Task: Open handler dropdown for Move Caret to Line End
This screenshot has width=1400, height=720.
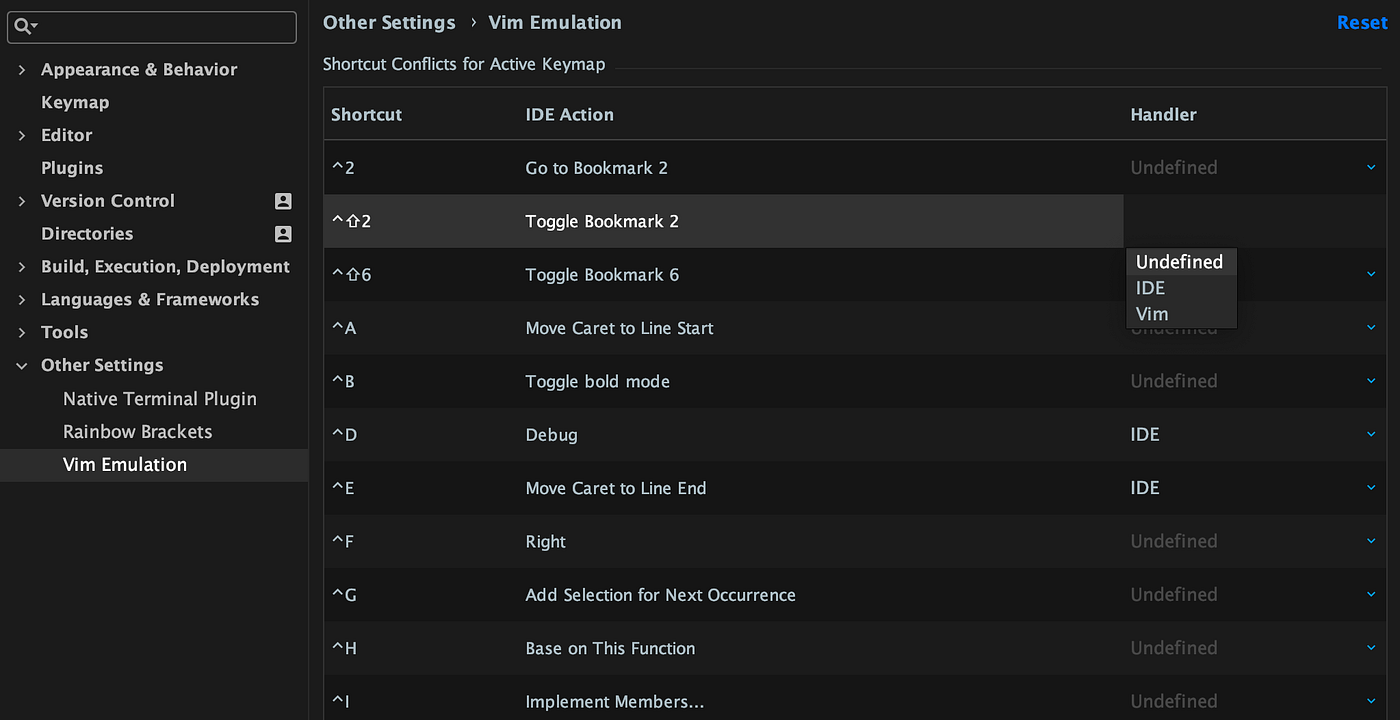Action: 1371,488
